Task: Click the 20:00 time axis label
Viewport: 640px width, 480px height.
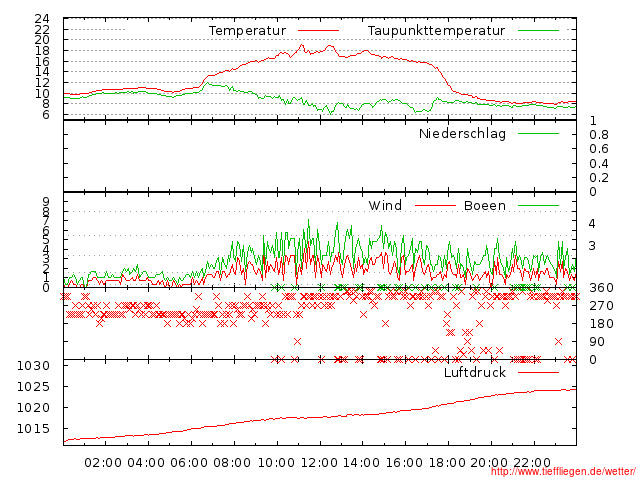Action: point(489,463)
